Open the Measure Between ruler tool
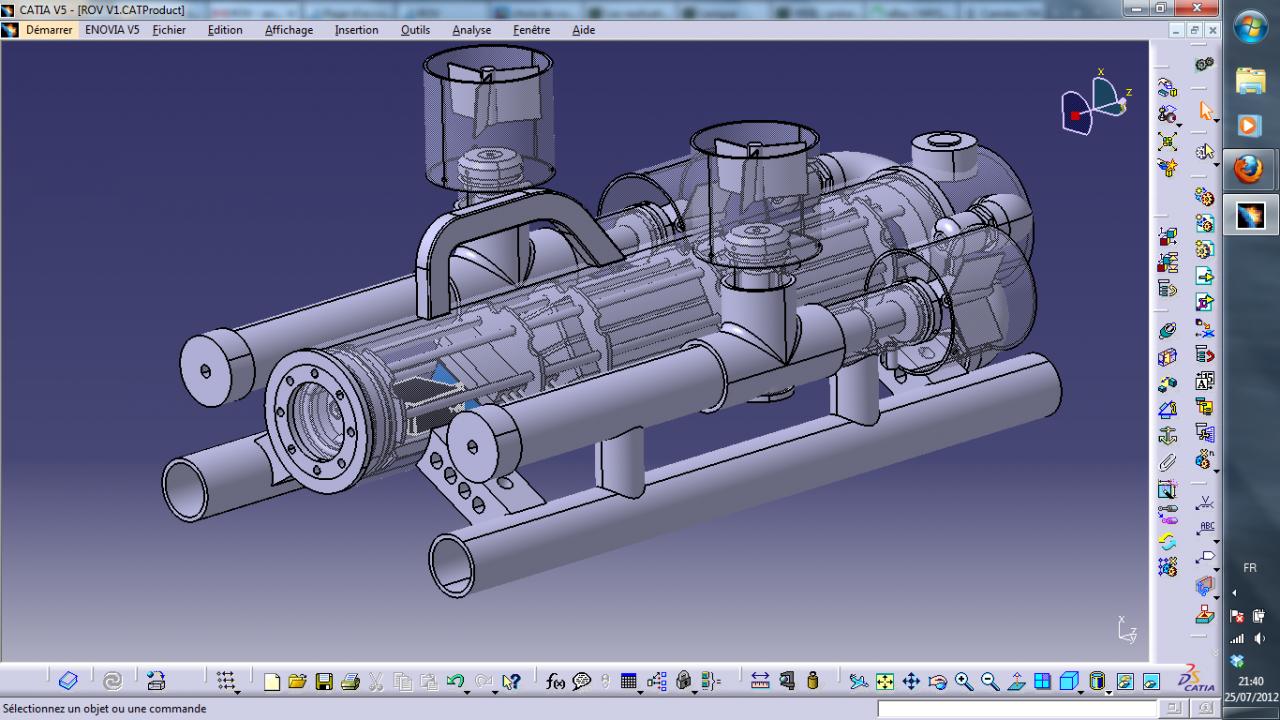This screenshot has height=720, width=1280. (760, 682)
